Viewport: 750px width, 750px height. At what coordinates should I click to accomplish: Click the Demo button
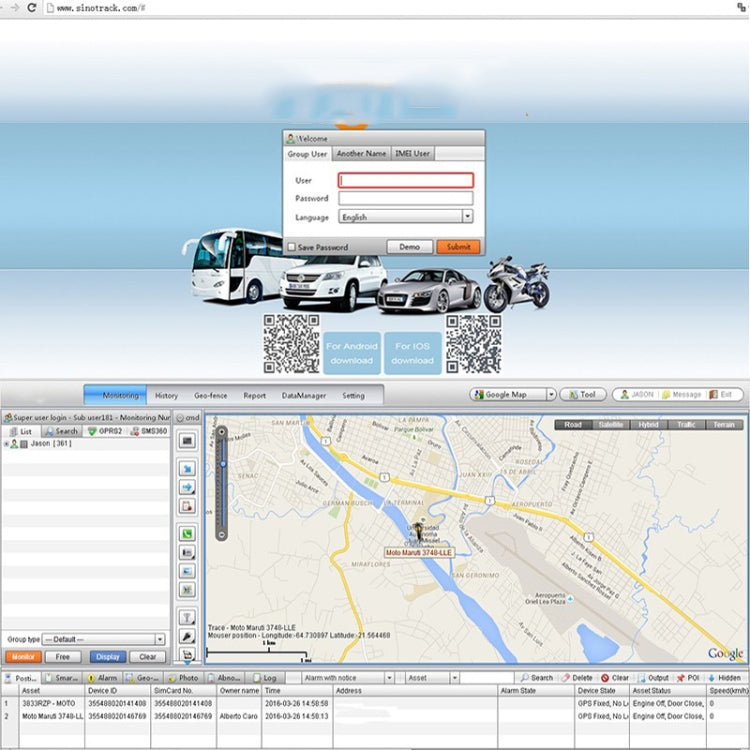(x=410, y=246)
